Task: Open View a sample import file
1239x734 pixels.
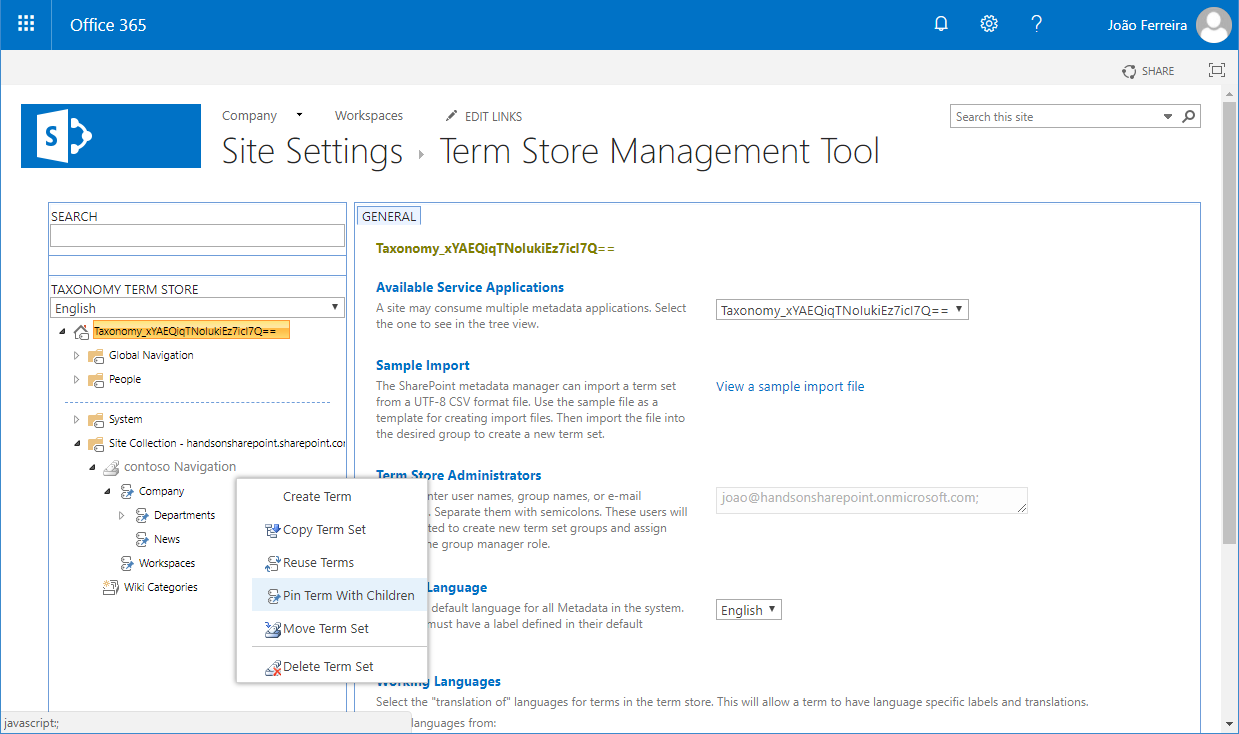Action: 790,386
